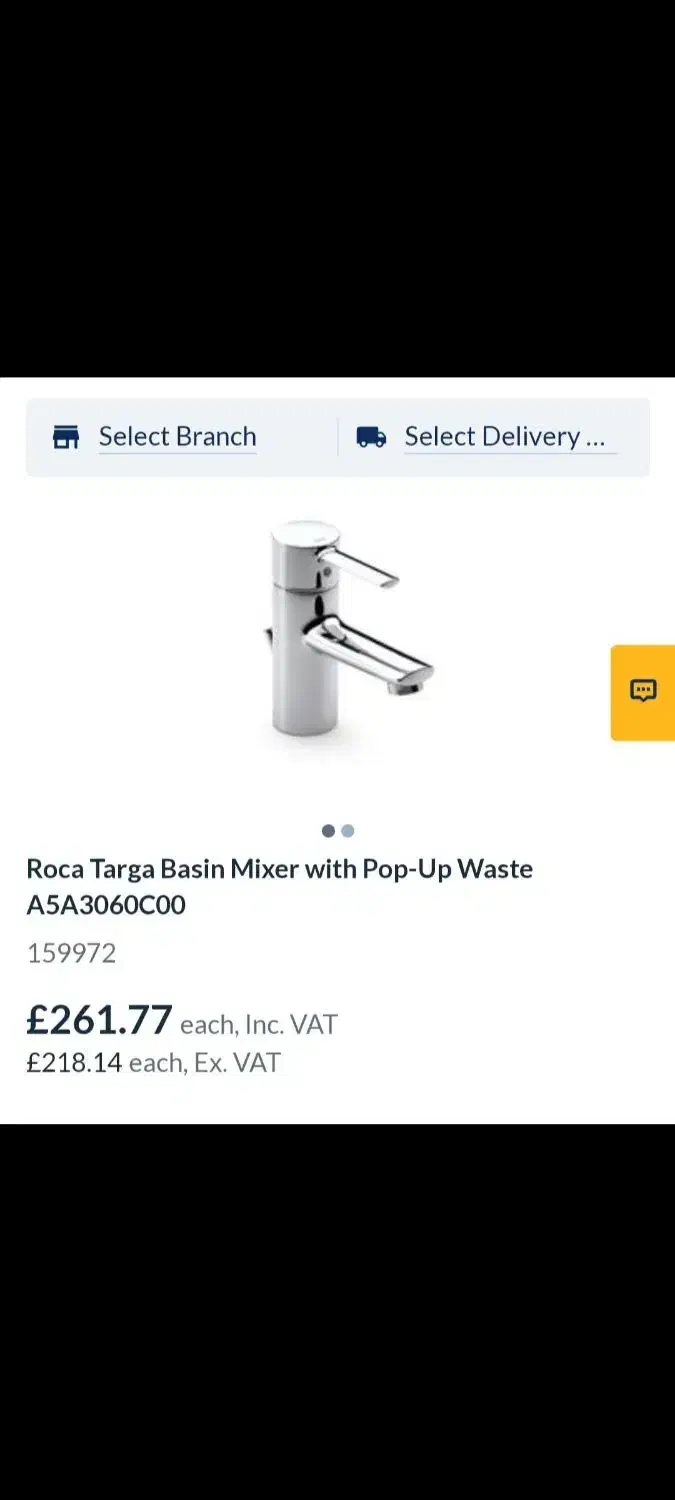Screen dimensions: 675x1500
Task: Click the £261.77 price
Action: (100, 1021)
